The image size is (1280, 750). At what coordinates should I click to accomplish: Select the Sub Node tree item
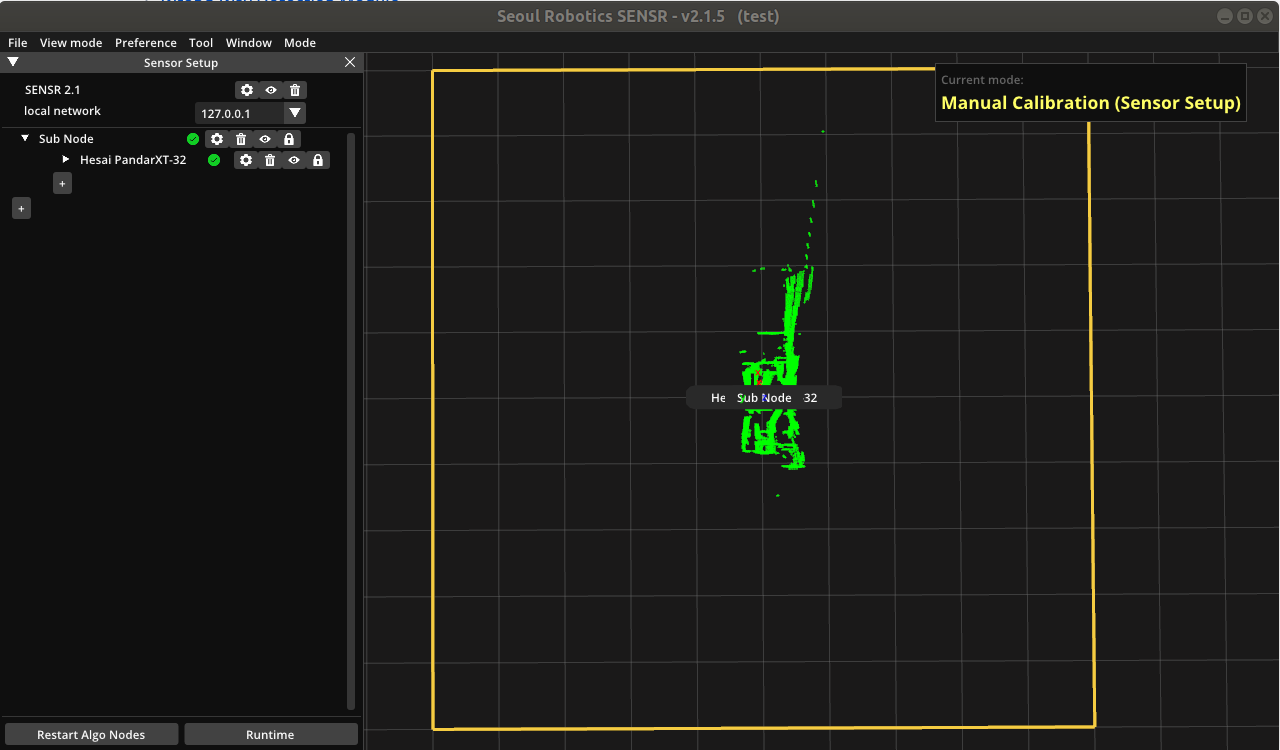click(66, 139)
